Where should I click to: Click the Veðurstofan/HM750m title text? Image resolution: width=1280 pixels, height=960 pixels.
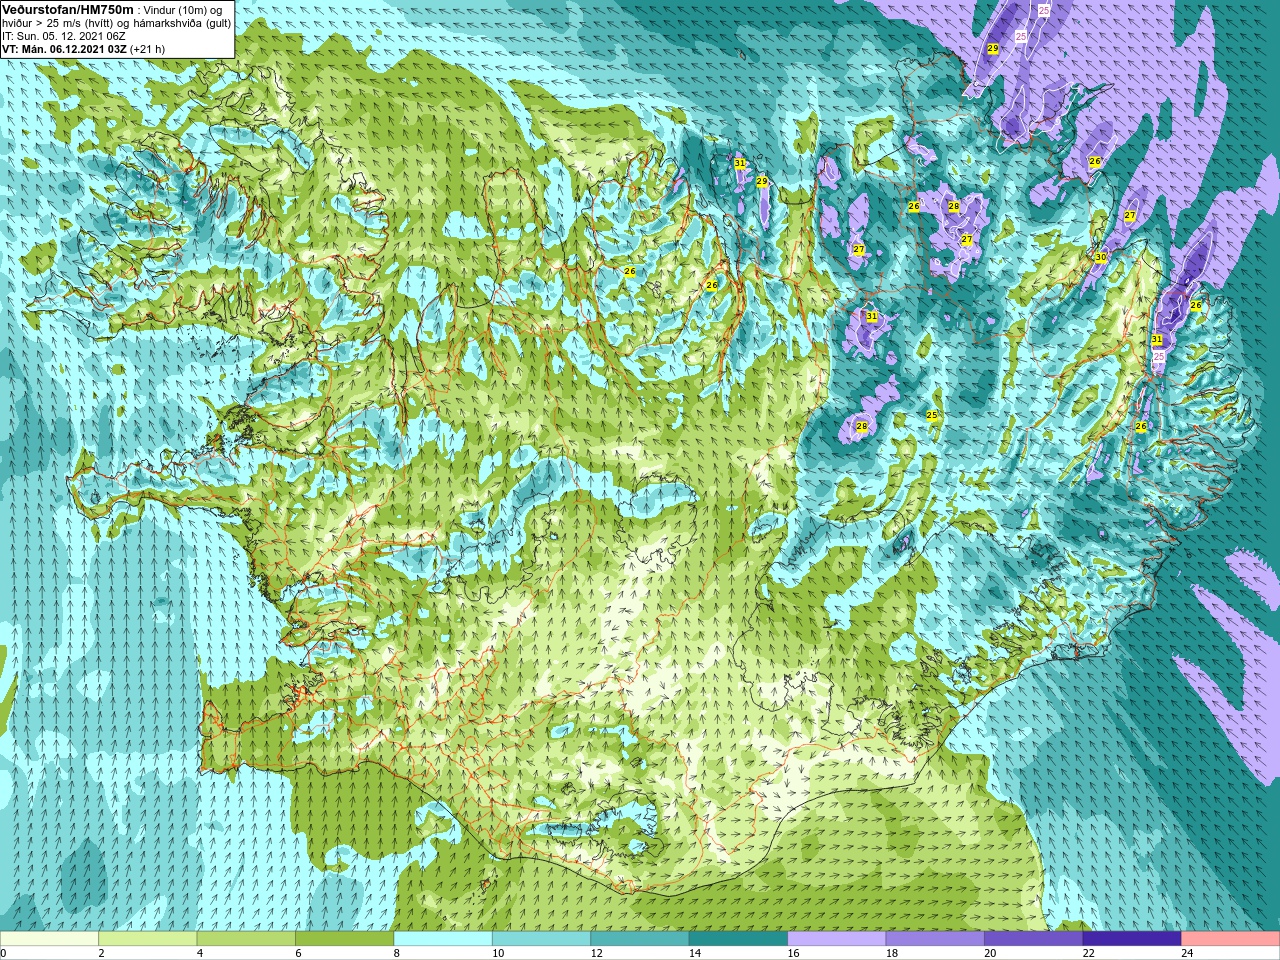click(x=68, y=9)
